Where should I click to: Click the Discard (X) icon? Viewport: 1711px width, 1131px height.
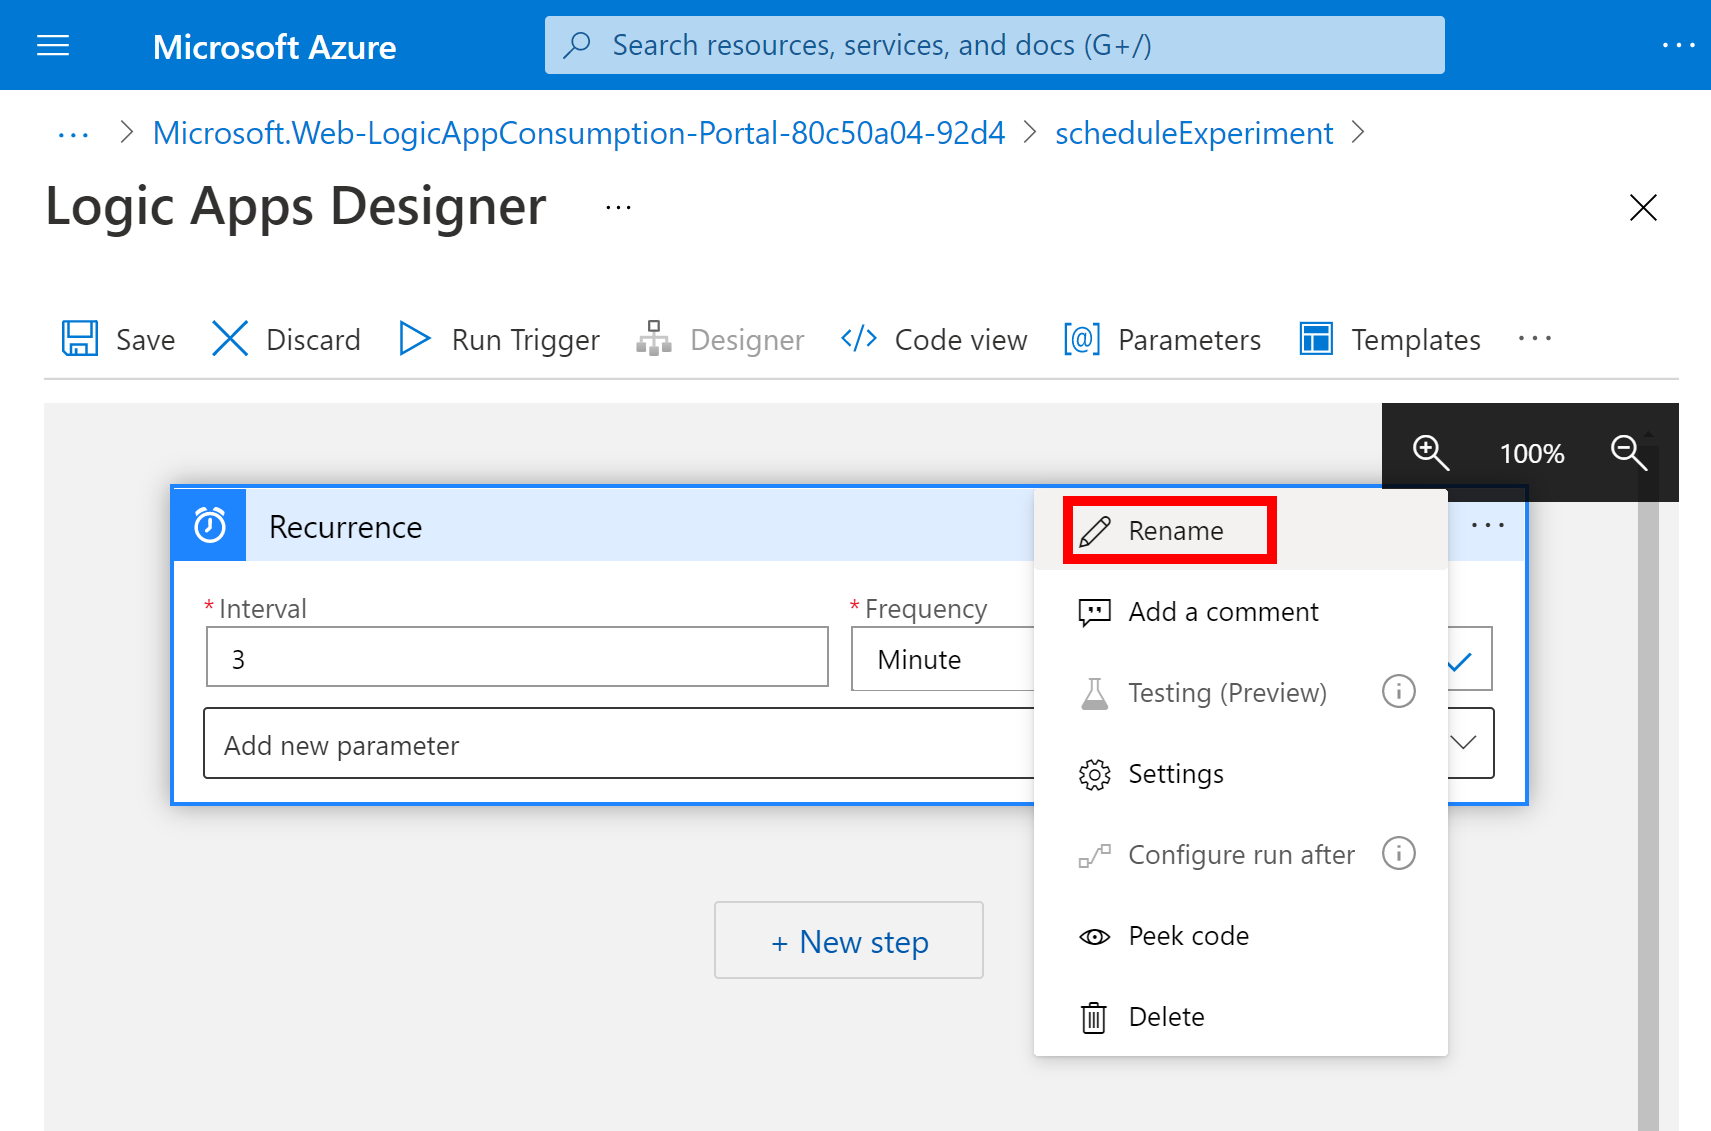(x=229, y=339)
